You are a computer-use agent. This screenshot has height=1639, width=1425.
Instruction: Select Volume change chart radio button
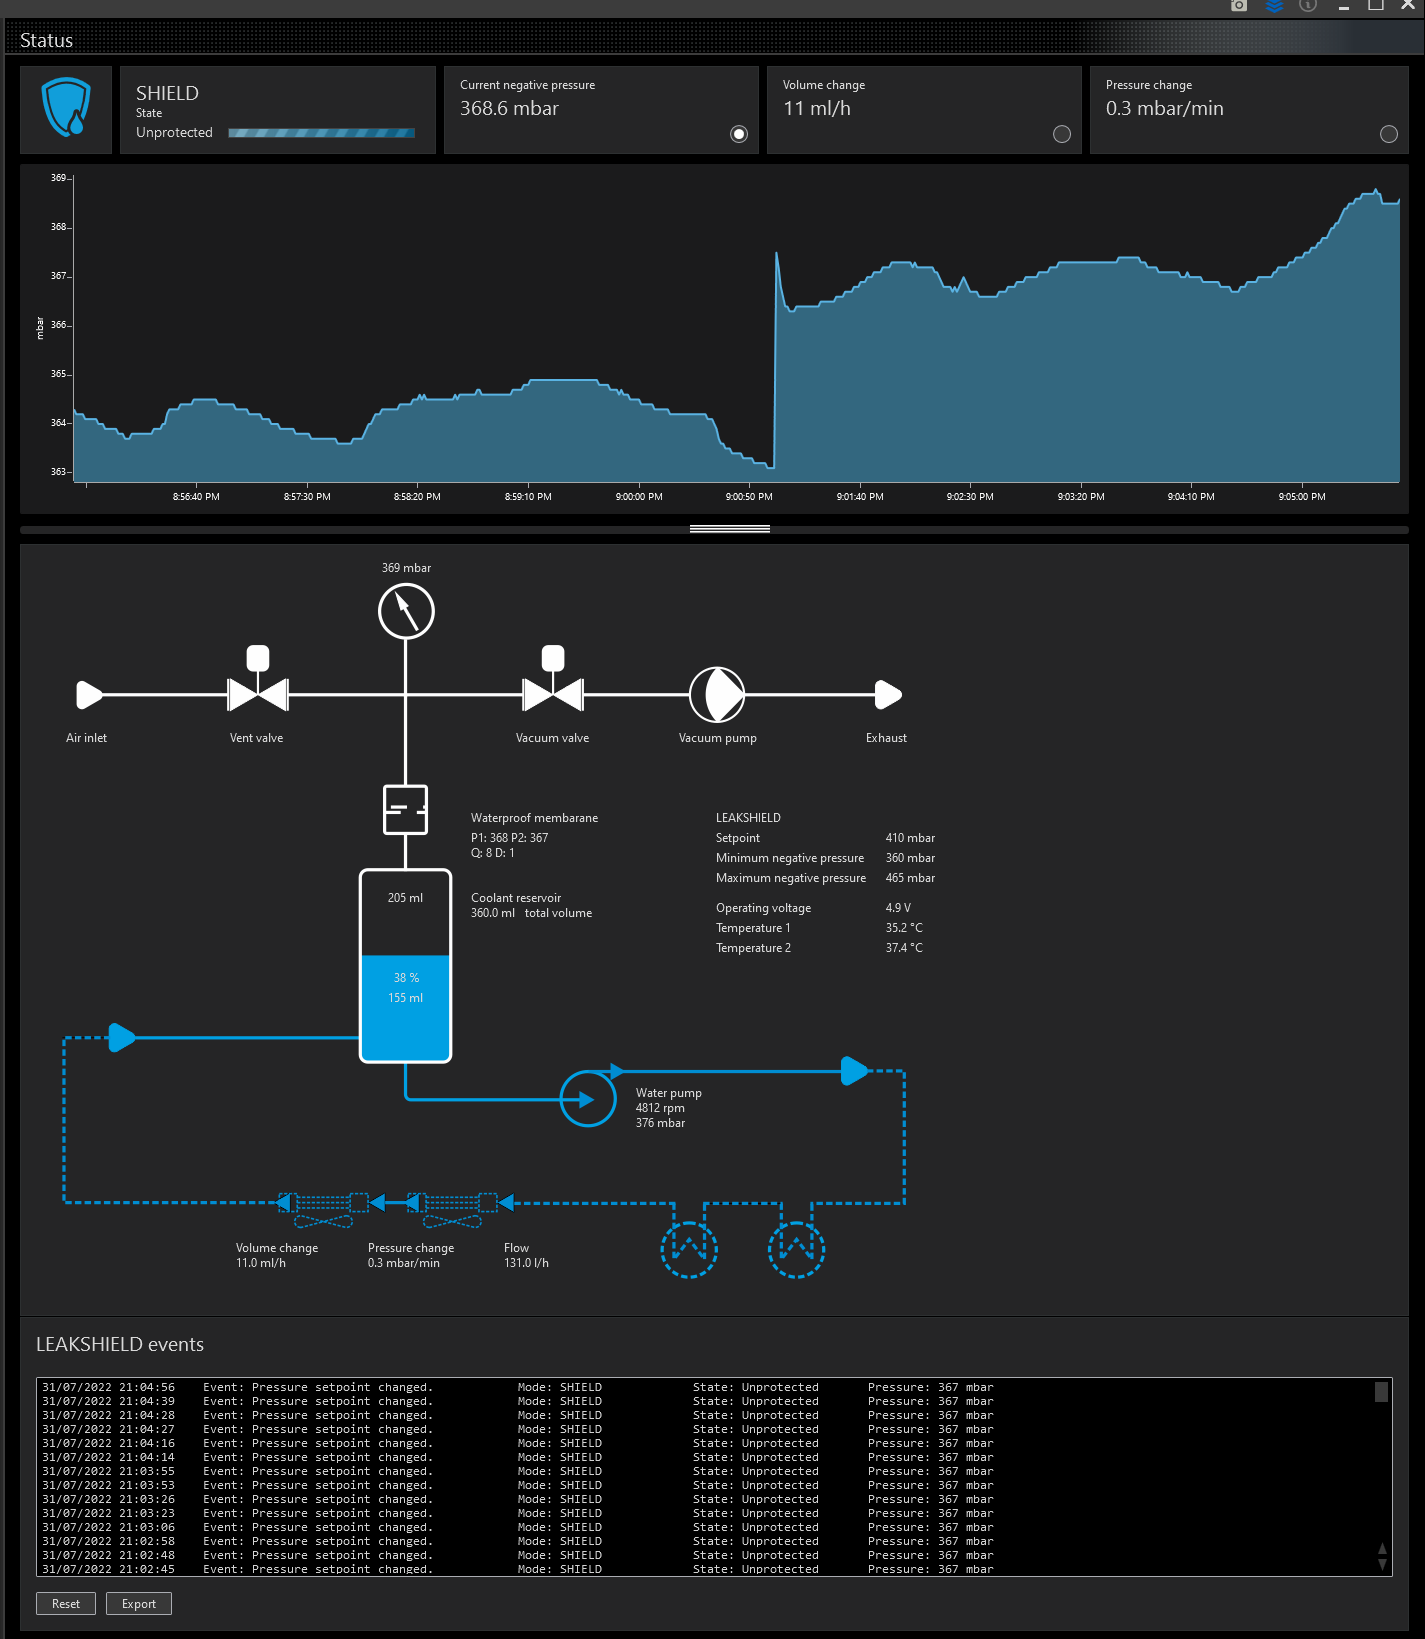tap(1062, 134)
